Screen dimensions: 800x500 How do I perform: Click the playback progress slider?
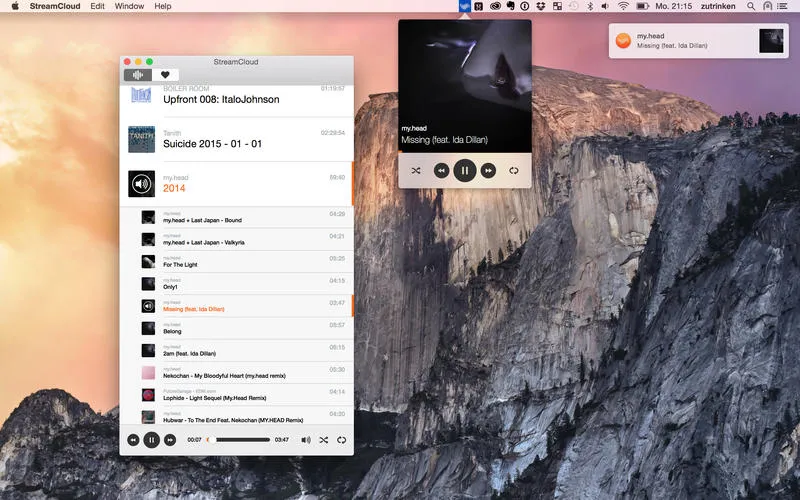[240, 440]
